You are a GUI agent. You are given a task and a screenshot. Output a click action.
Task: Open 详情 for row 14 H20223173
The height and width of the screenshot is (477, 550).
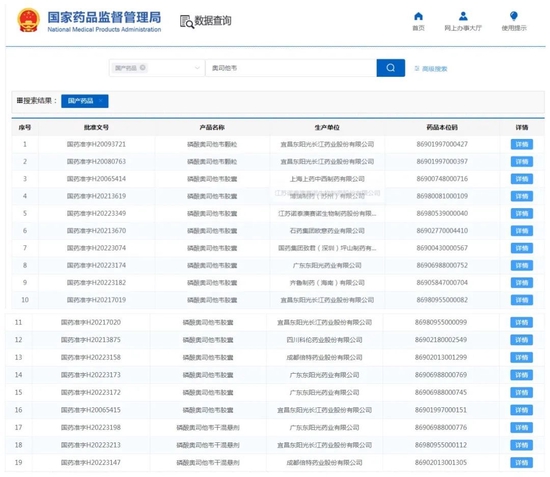click(x=521, y=375)
